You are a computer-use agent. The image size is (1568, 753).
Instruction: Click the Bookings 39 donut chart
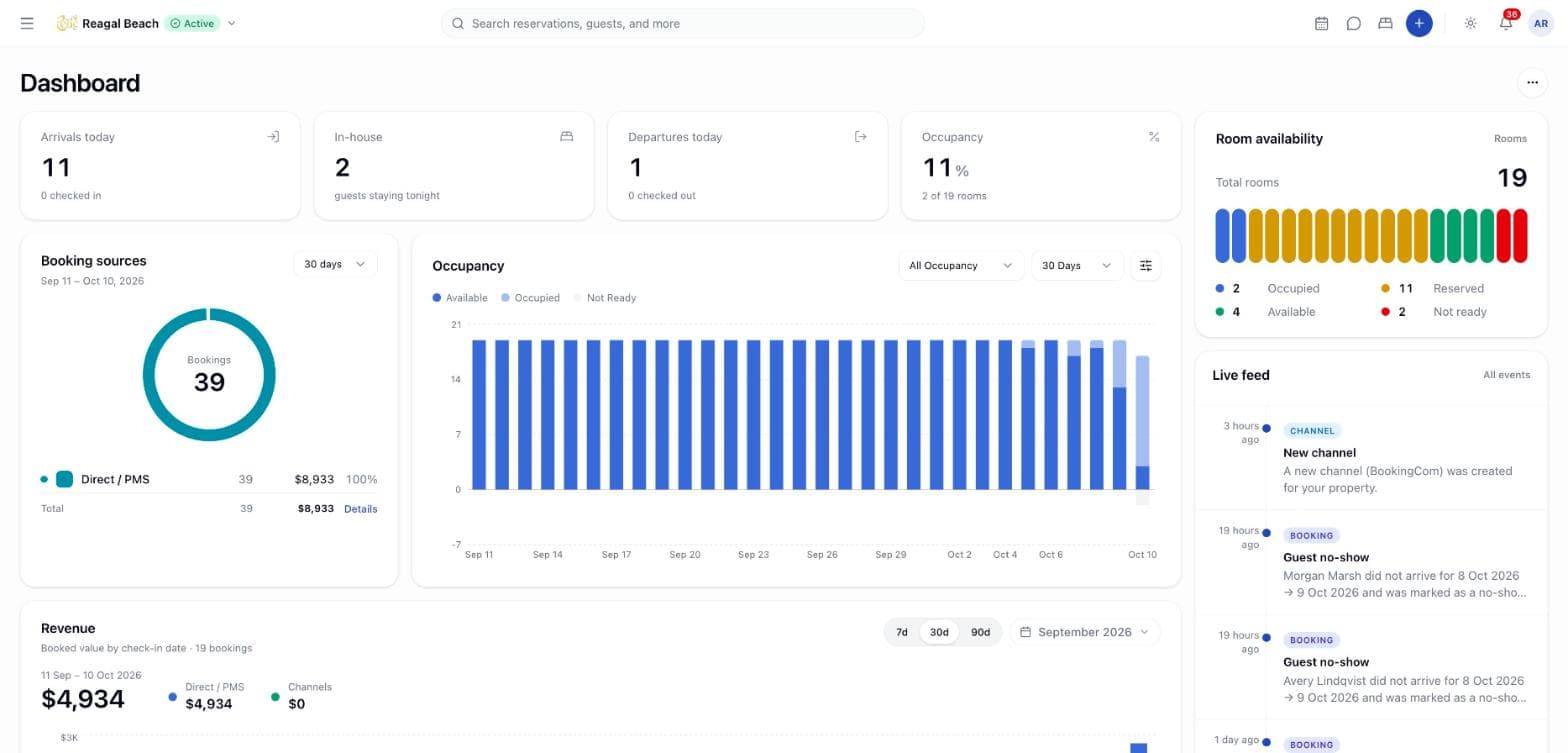click(209, 374)
